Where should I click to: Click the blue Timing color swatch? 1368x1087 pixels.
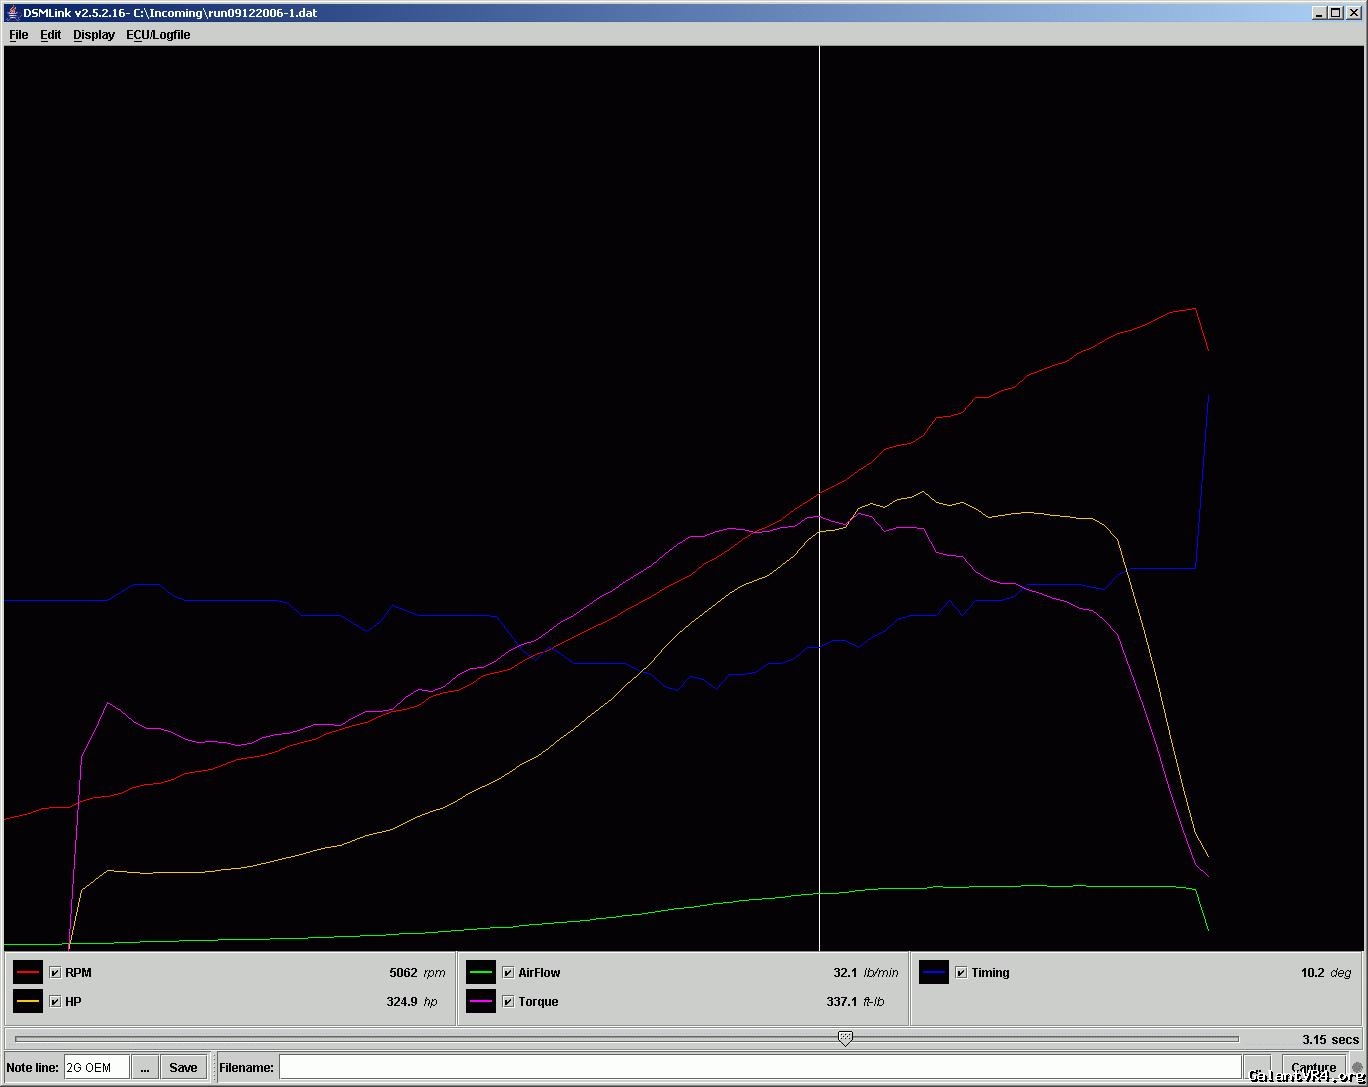tap(934, 972)
